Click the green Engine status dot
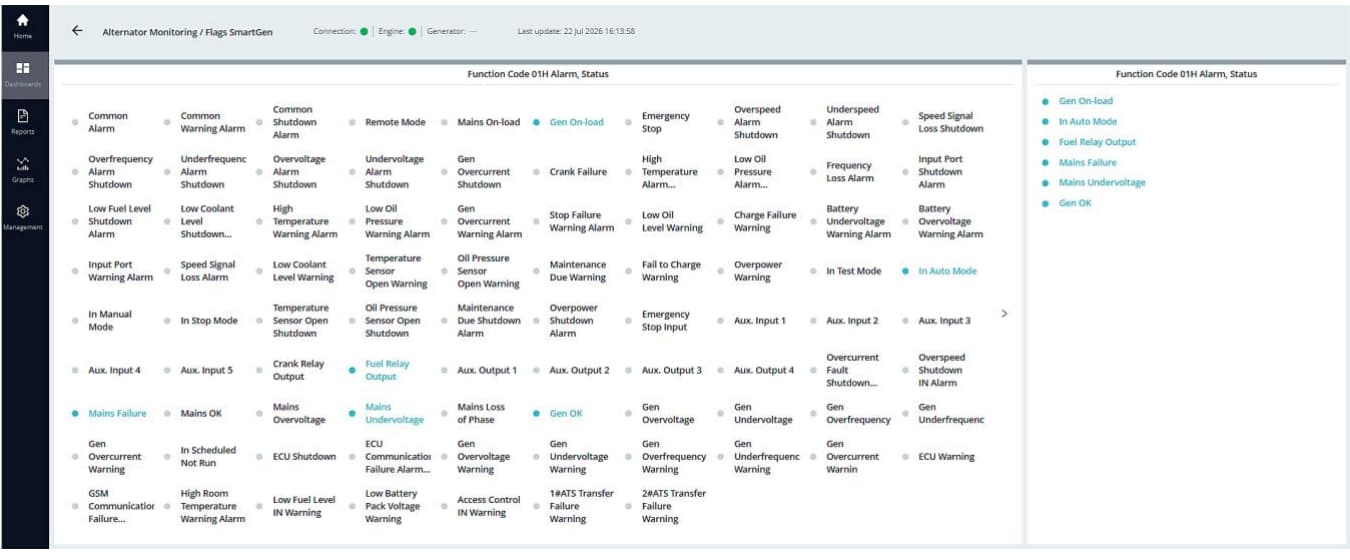 (412, 31)
